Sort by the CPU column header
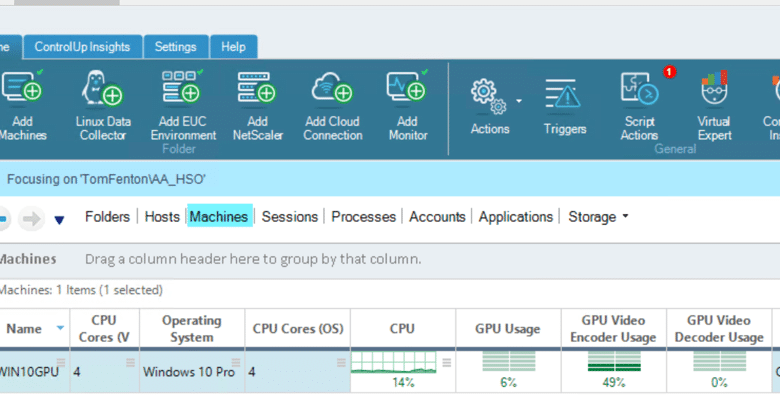Image resolution: width=780 pixels, height=404 pixels. coord(402,328)
